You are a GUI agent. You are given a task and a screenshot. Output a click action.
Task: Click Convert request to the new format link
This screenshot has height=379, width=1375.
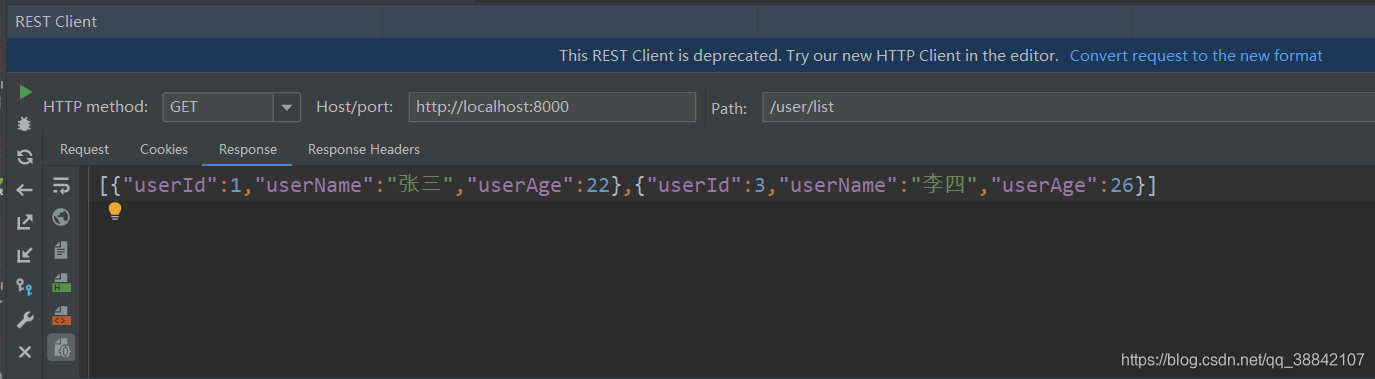point(1196,56)
